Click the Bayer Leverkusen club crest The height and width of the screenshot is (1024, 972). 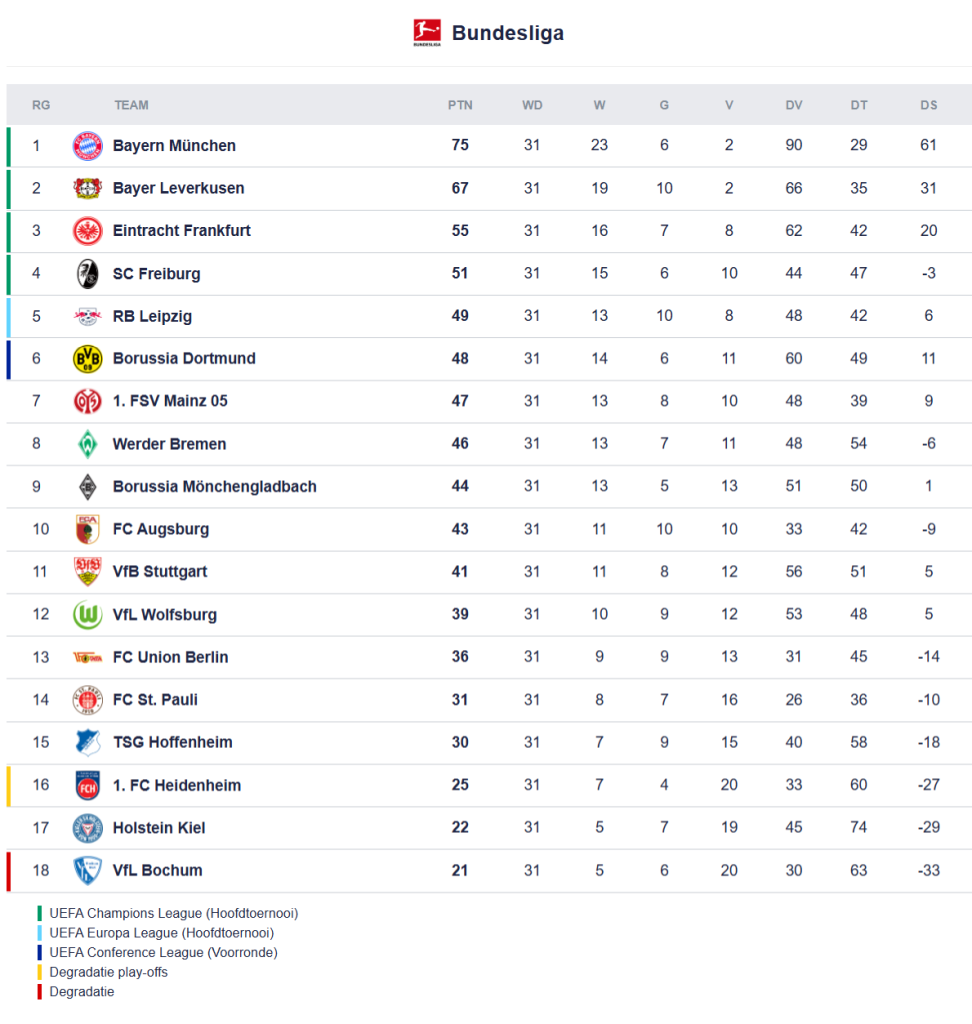[x=88, y=188]
